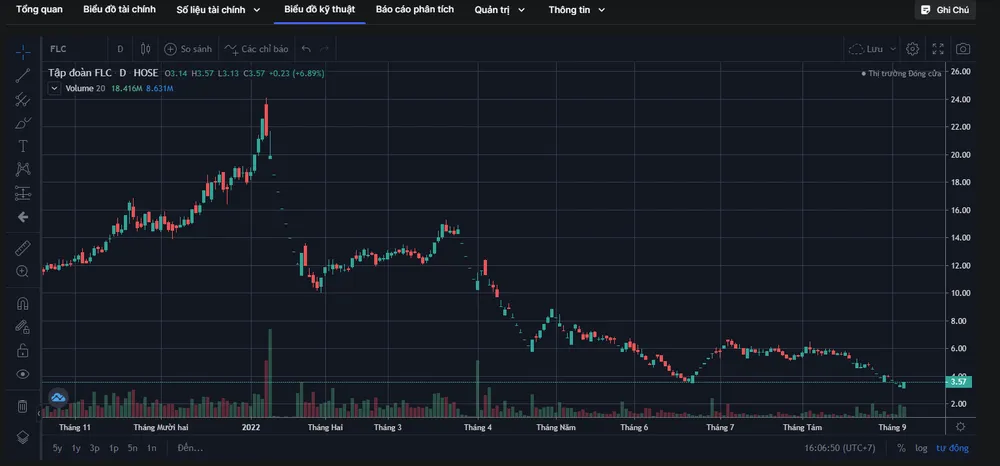Select the text annotation tool
The image size is (1000, 466).
22,146
